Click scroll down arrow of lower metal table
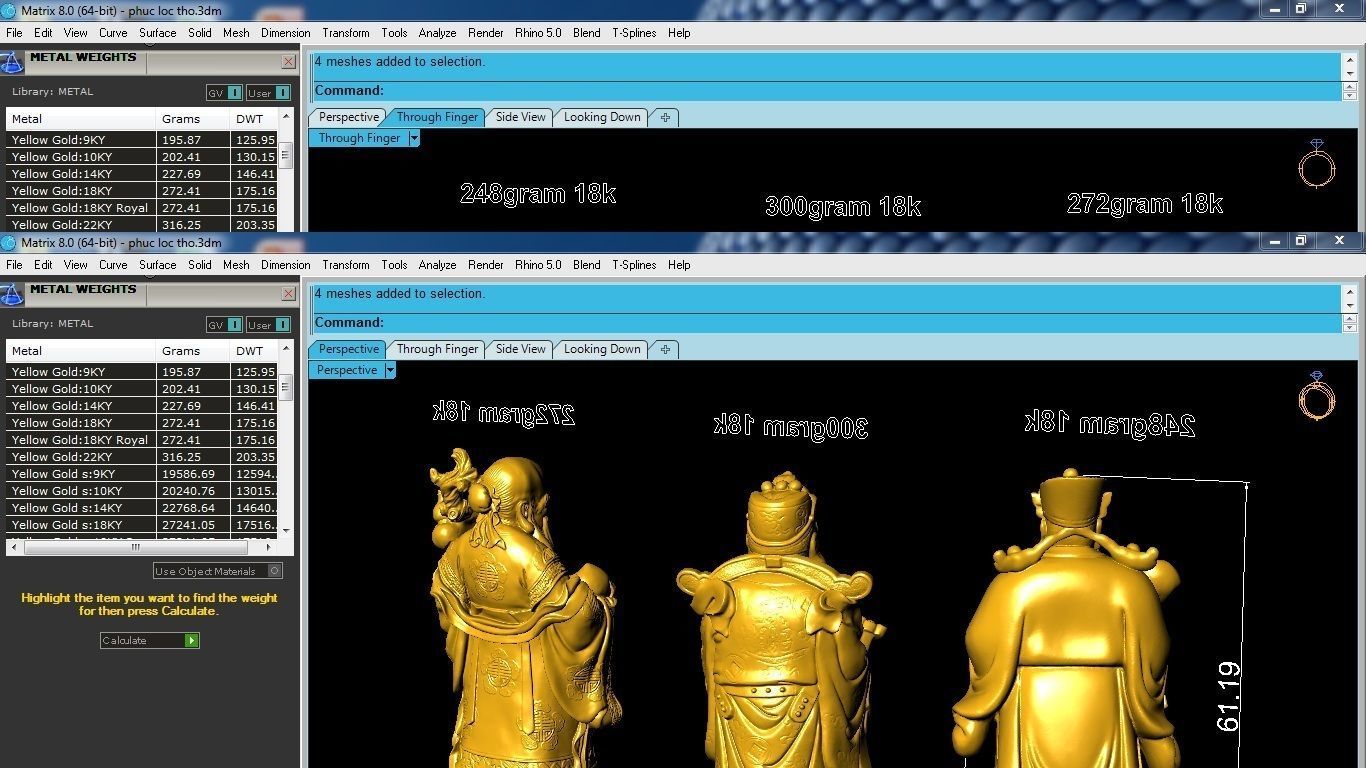This screenshot has height=768, width=1366. tap(286, 531)
